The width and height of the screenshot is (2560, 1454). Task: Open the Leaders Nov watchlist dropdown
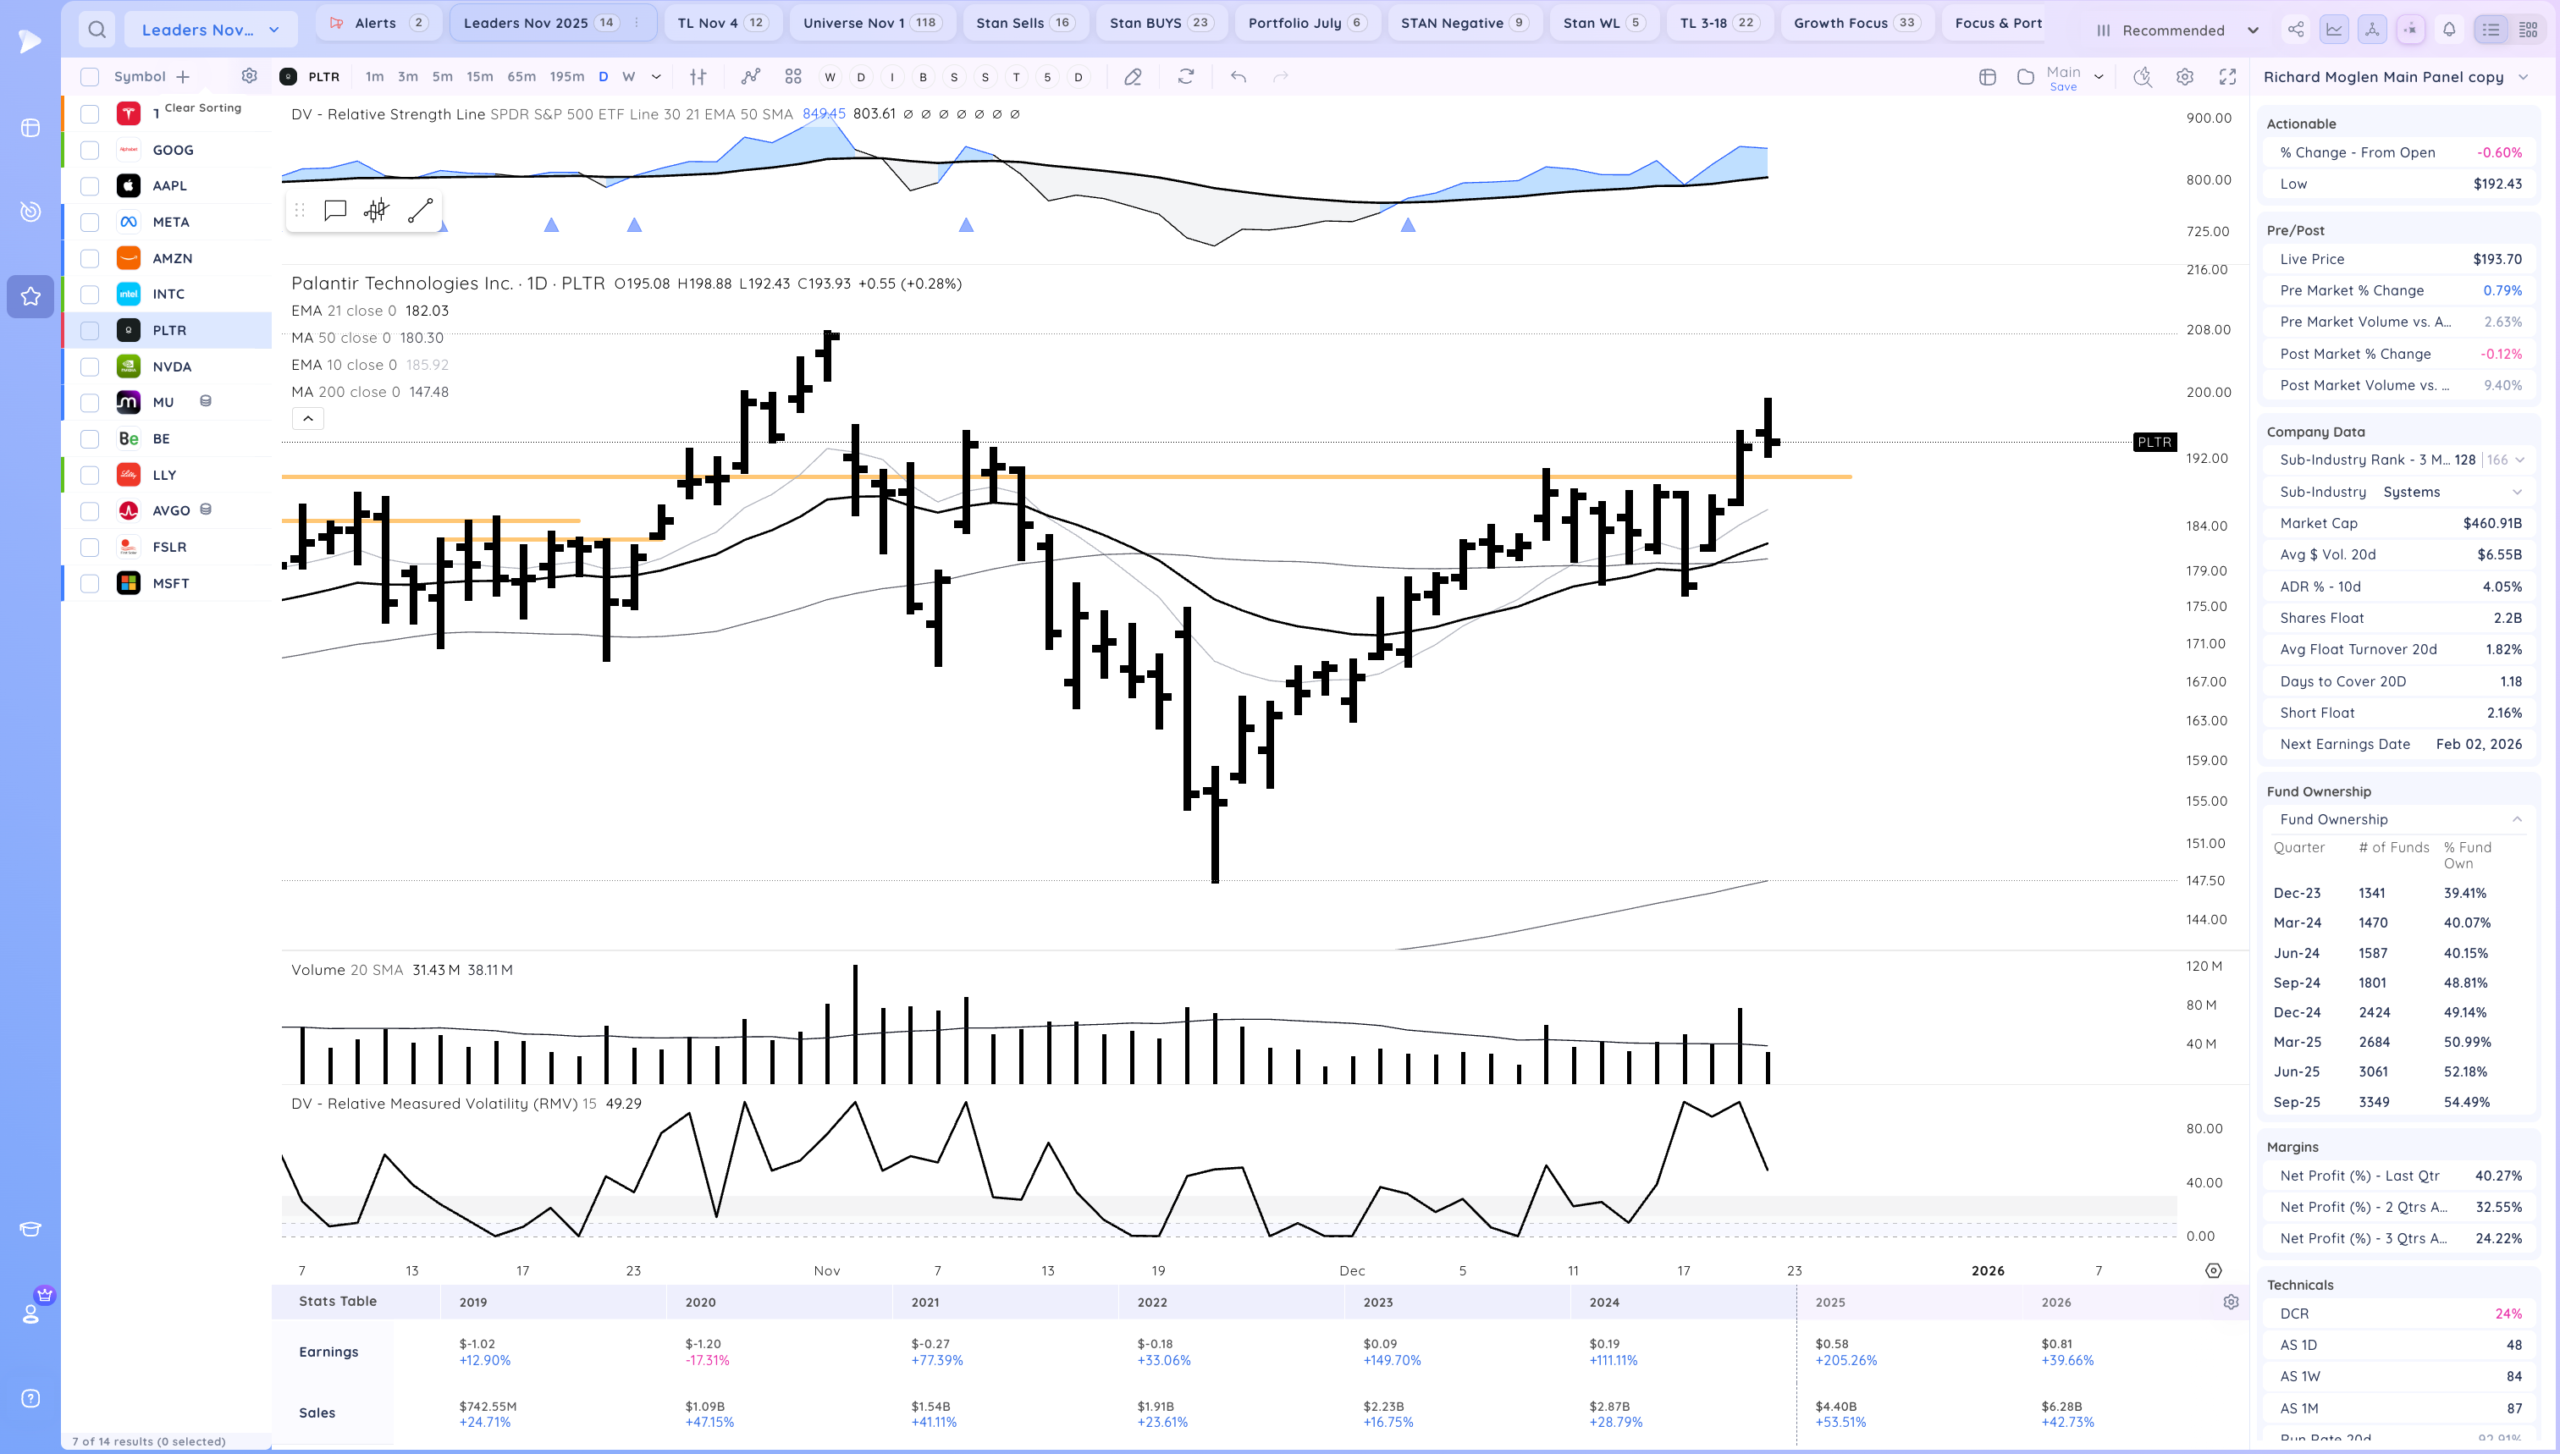pyautogui.click(x=210, y=30)
